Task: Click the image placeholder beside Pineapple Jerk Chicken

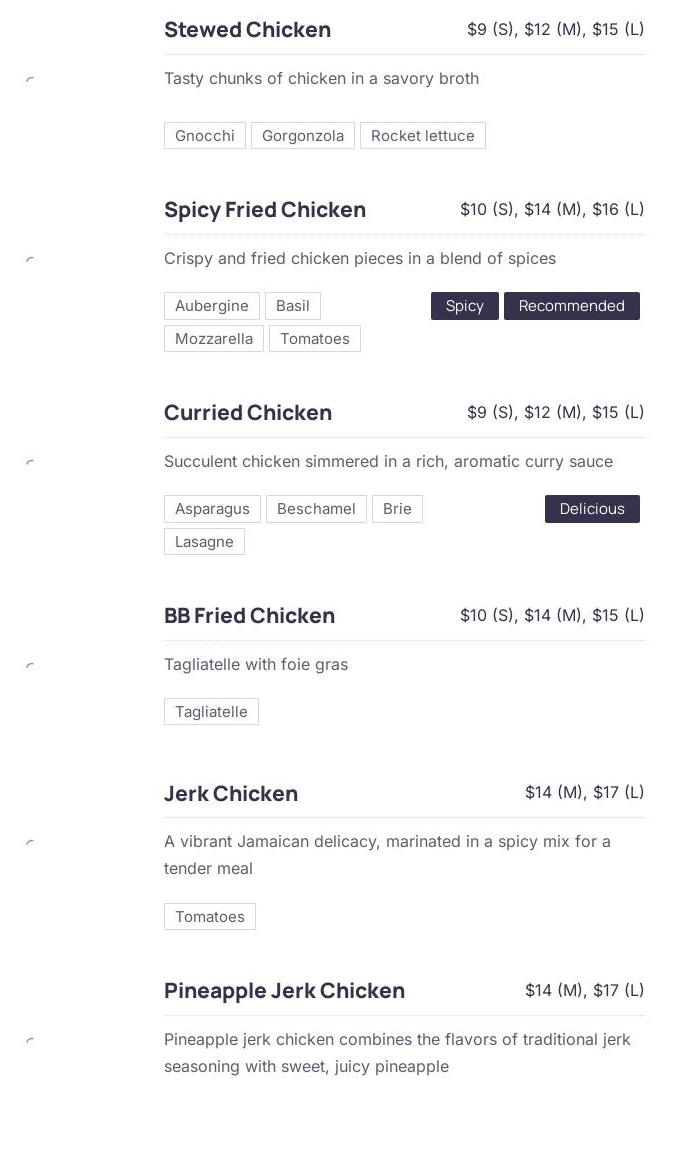Action: tap(30, 1040)
